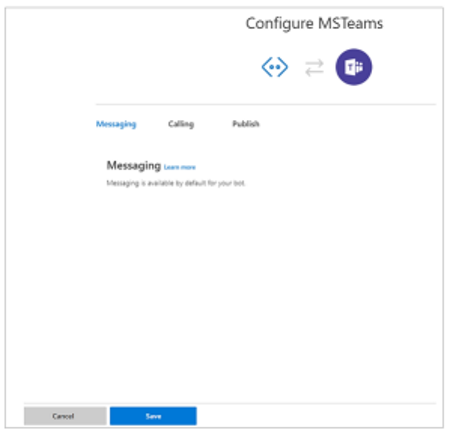
Task: Go to the Teams publishing settings tab
Action: pyautogui.click(x=246, y=124)
